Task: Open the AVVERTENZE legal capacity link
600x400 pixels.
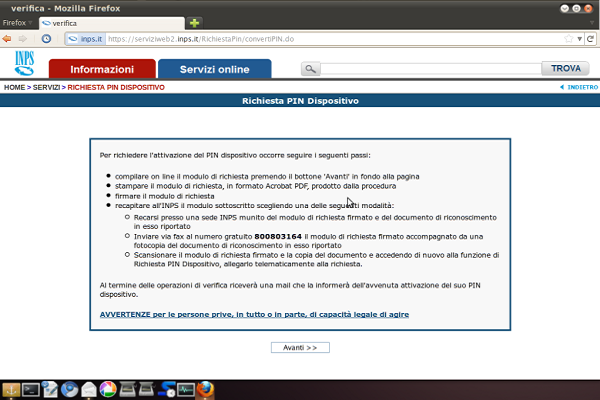Action: 254,315
